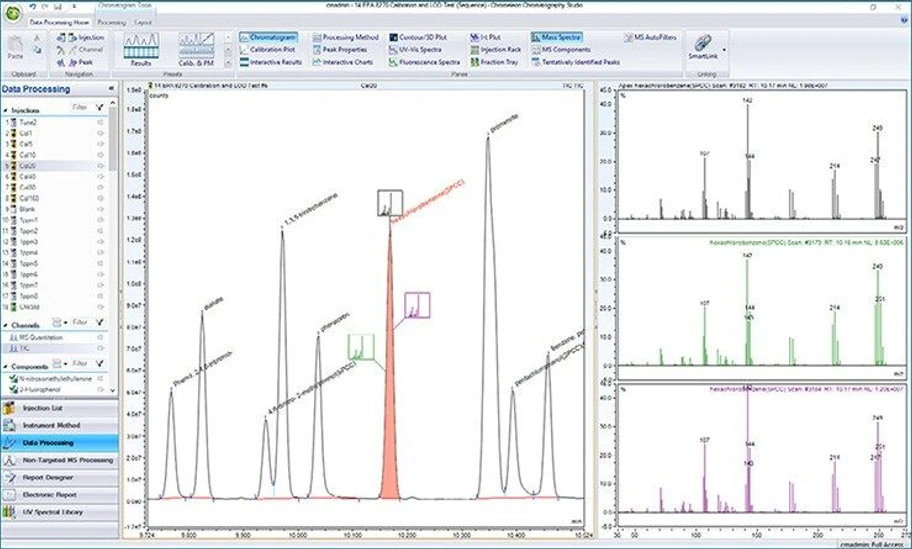
Task: Toggle the pin icon beside Tune2 injection
Action: pos(100,123)
